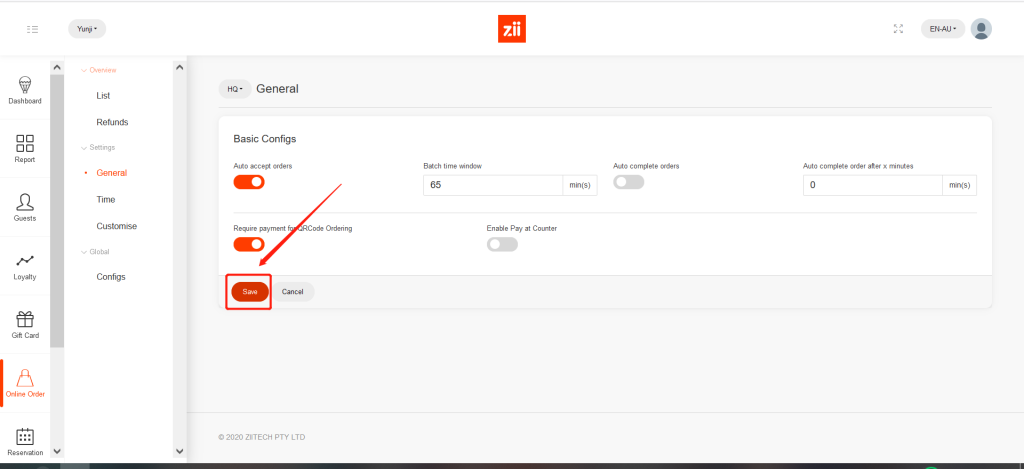Go to Guests via sidebar icon
The height and width of the screenshot is (469, 1024).
(25, 202)
